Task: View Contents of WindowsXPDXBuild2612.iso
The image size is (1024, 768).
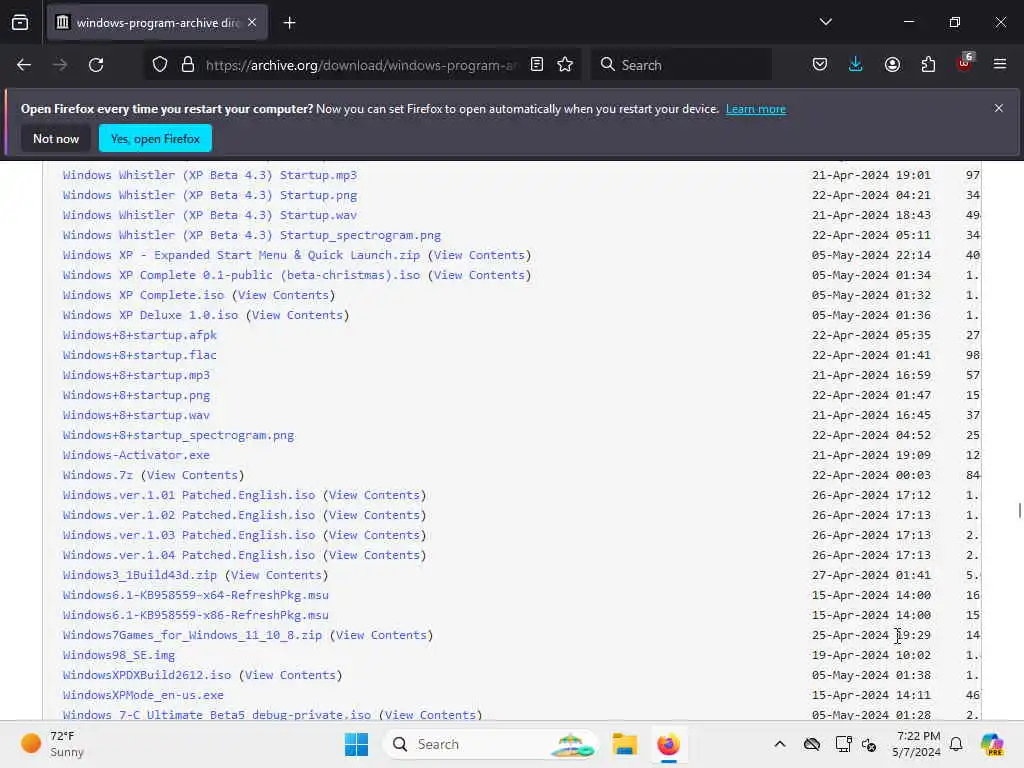Action: (290, 675)
